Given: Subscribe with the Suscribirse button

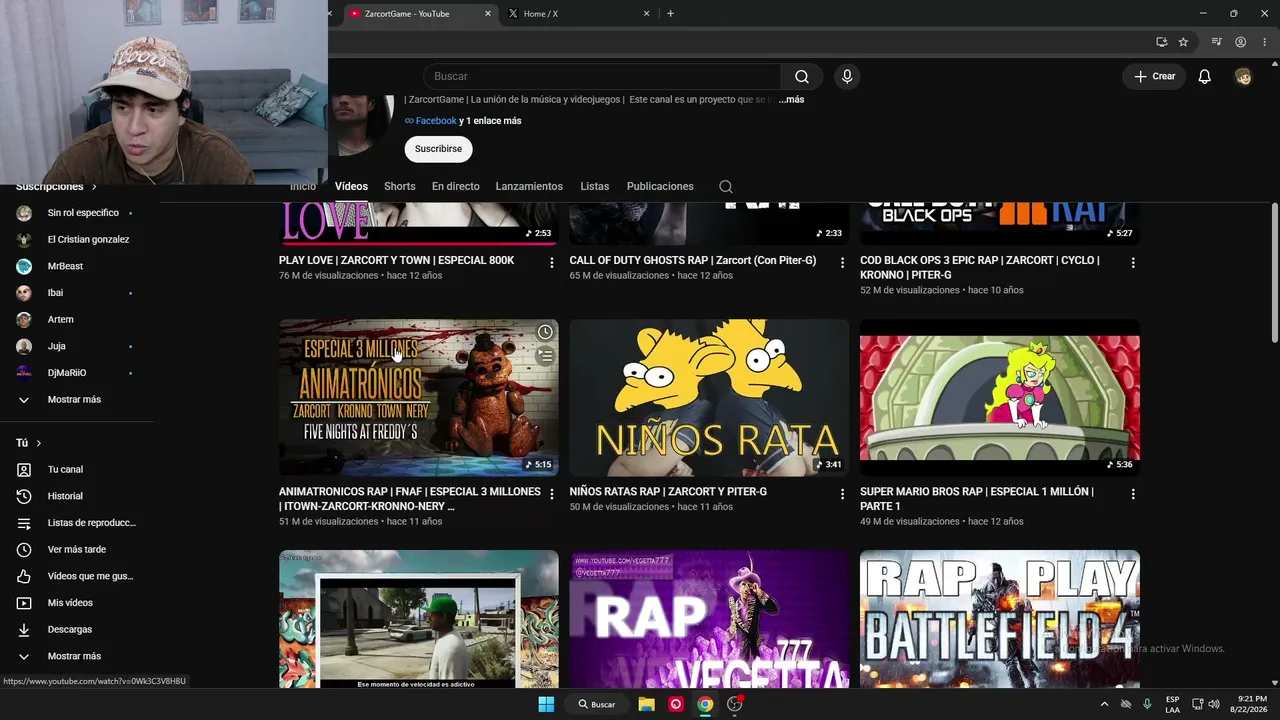Looking at the screenshot, I should tap(438, 149).
